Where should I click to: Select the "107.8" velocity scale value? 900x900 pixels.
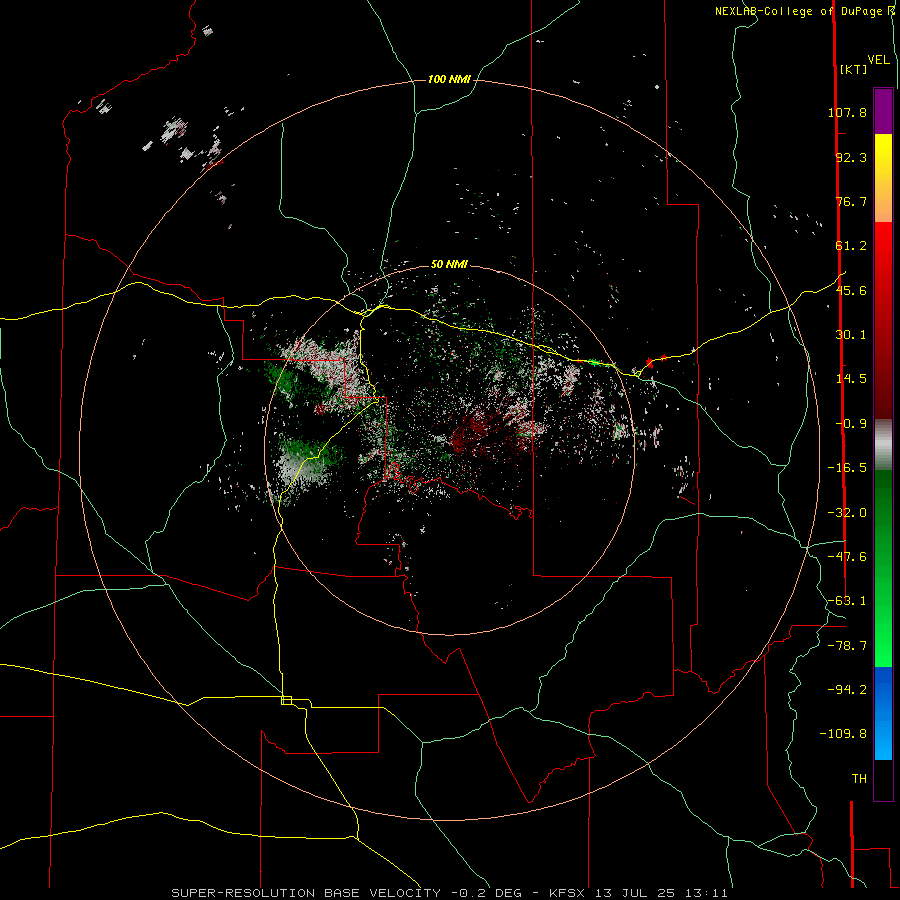(x=847, y=112)
